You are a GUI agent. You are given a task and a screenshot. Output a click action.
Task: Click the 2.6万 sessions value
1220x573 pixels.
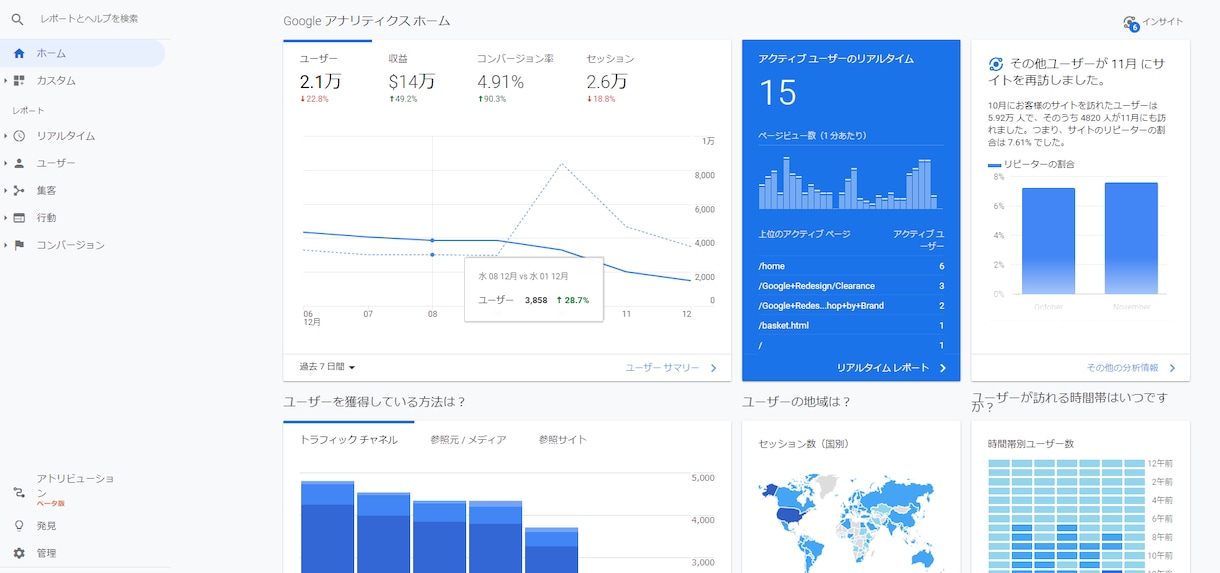tap(607, 81)
